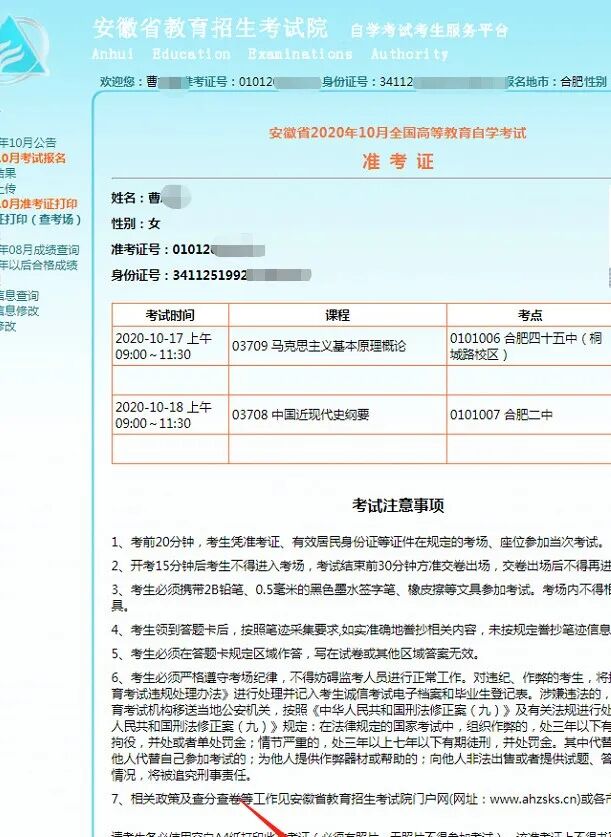Viewport: 611px width, 837px height.
Task: Click the '考试时间' table header
Action: (x=170, y=315)
